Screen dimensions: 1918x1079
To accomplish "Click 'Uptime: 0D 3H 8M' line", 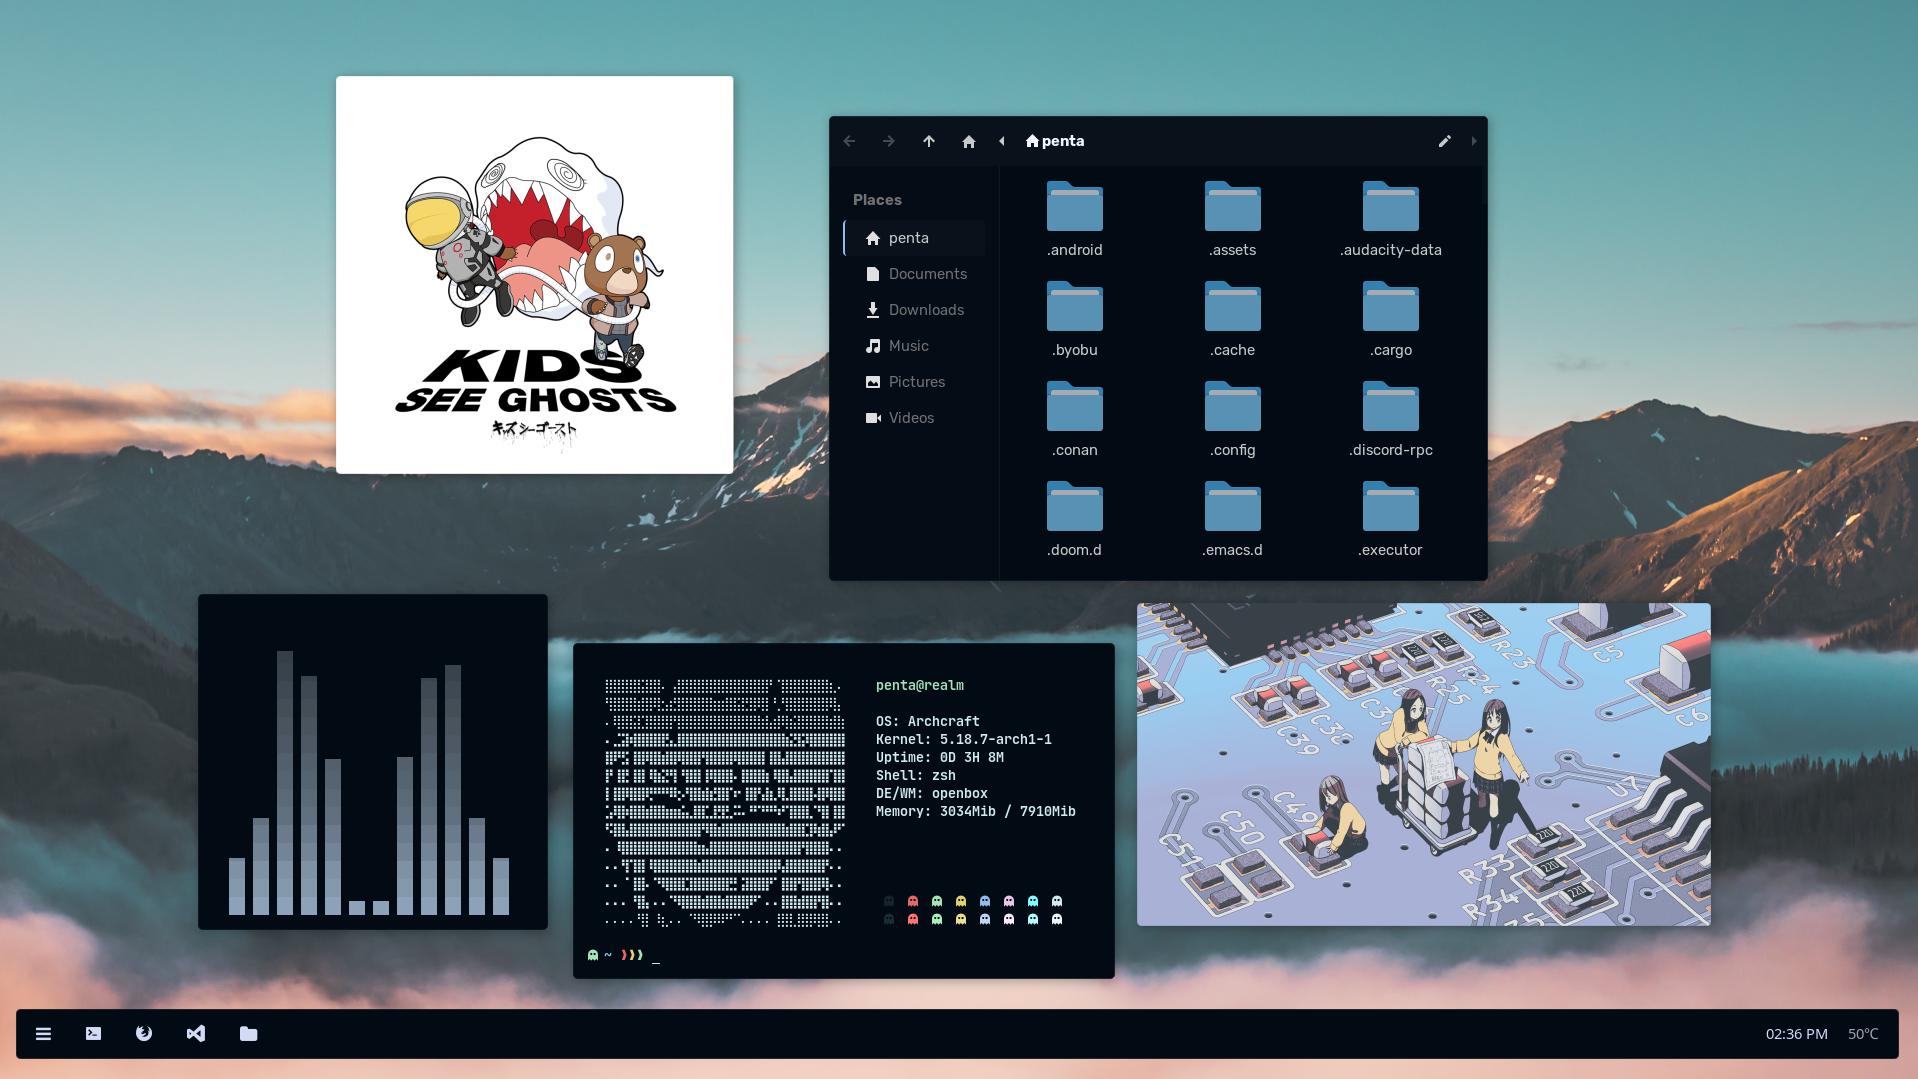I will point(940,757).
